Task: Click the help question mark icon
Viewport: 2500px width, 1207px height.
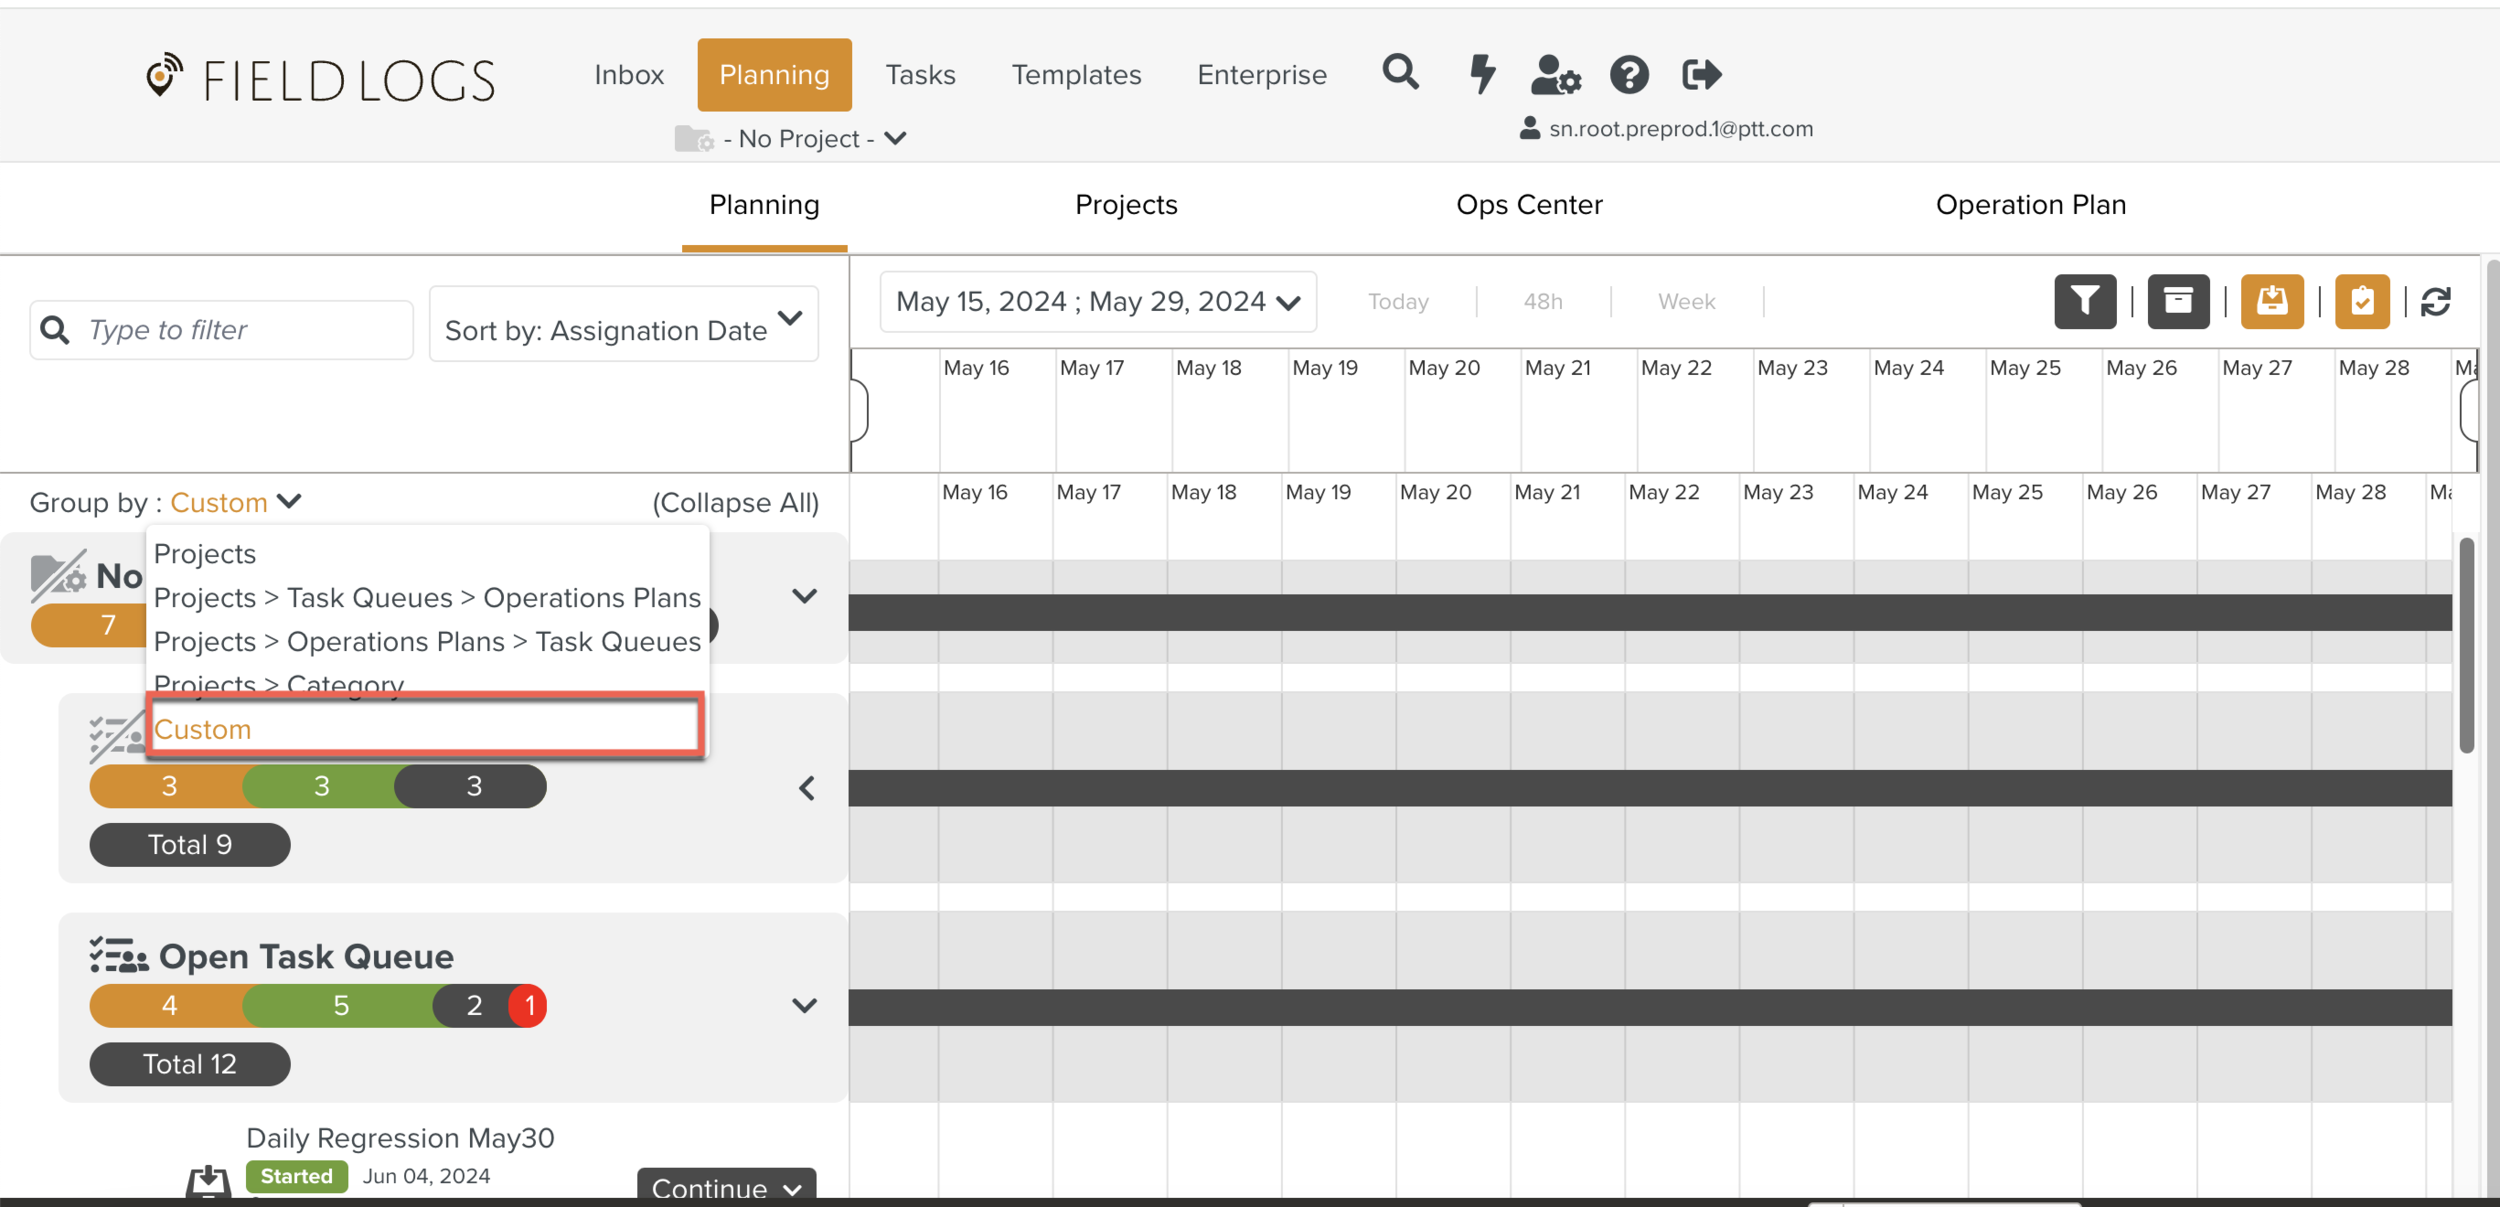Action: [1629, 74]
